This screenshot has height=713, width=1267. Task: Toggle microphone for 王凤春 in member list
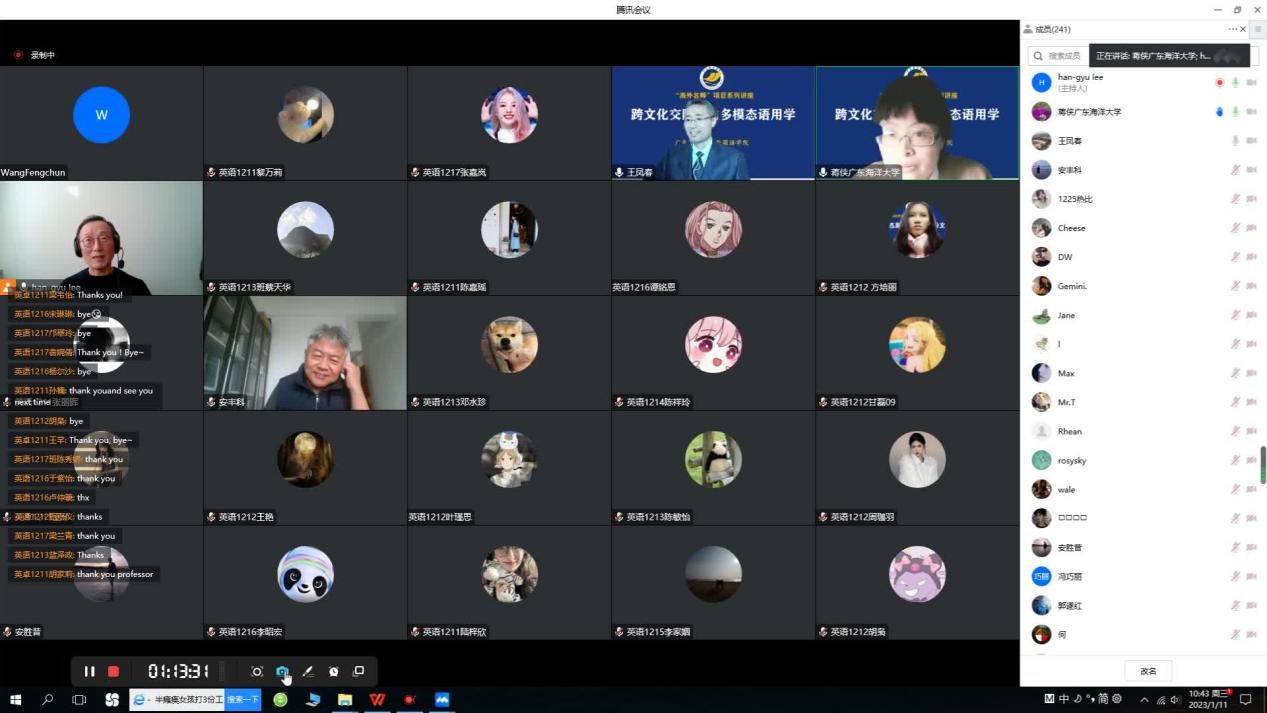coord(1236,141)
